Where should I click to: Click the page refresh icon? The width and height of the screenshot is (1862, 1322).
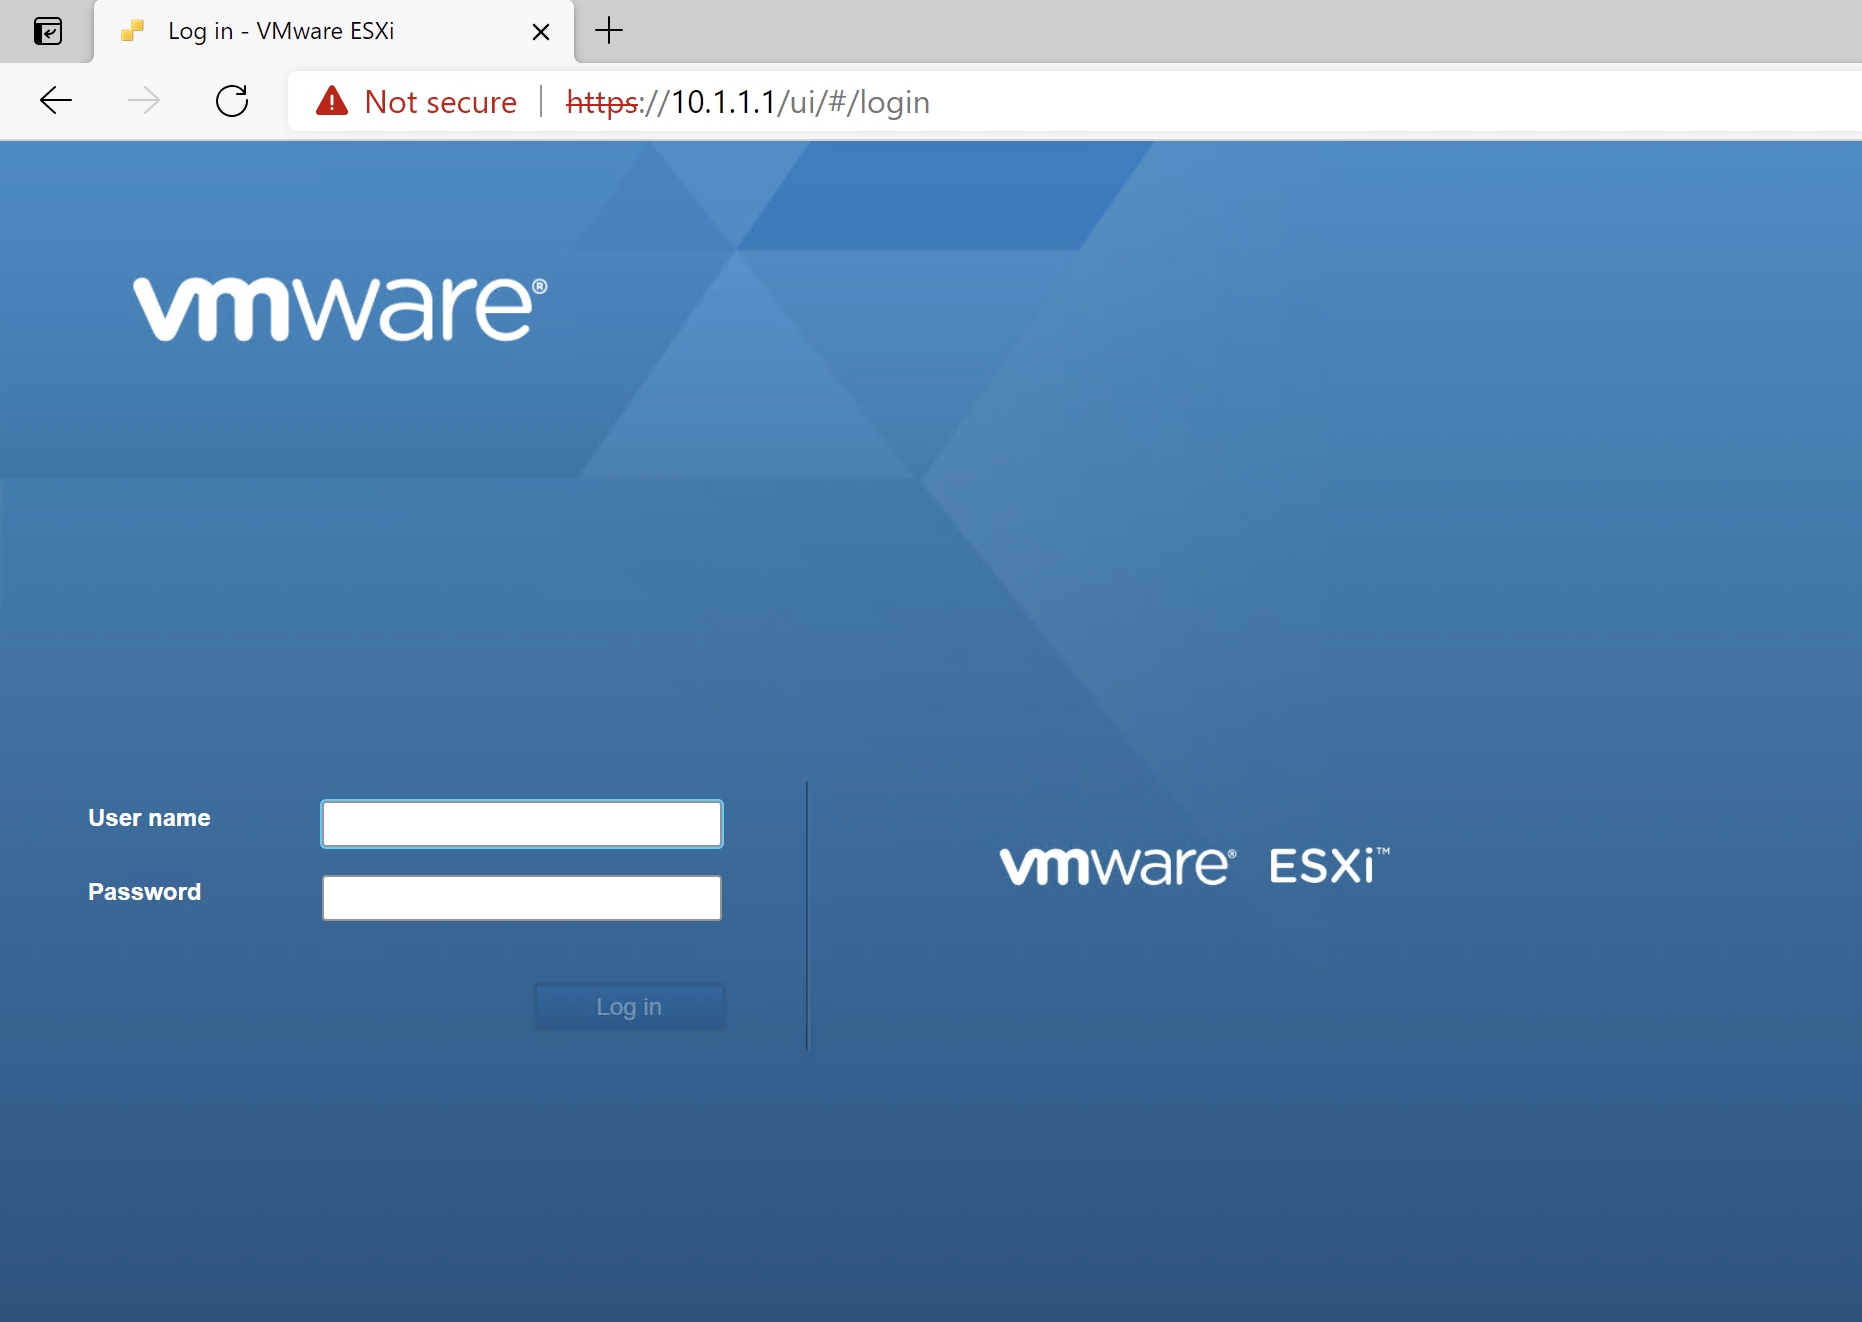[232, 100]
